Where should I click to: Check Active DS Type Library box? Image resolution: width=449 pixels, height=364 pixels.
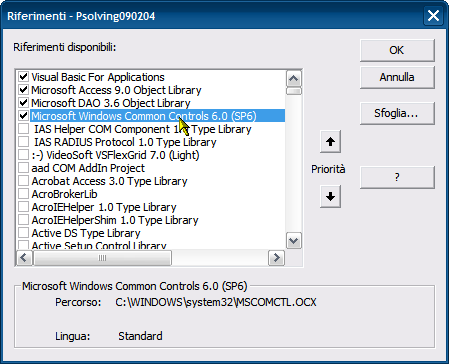(x=23, y=233)
